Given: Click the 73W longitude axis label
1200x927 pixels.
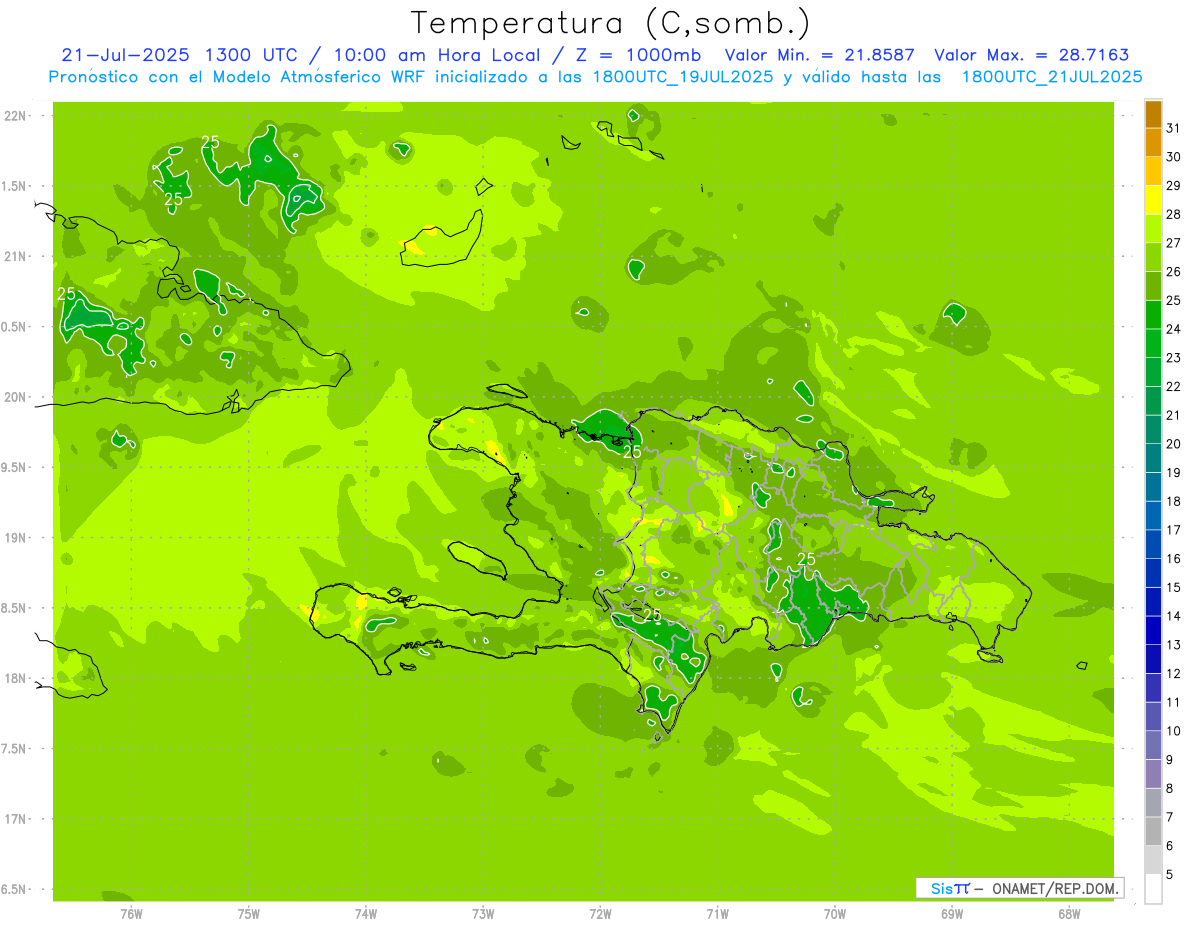Looking at the screenshot, I should pyautogui.click(x=483, y=913).
